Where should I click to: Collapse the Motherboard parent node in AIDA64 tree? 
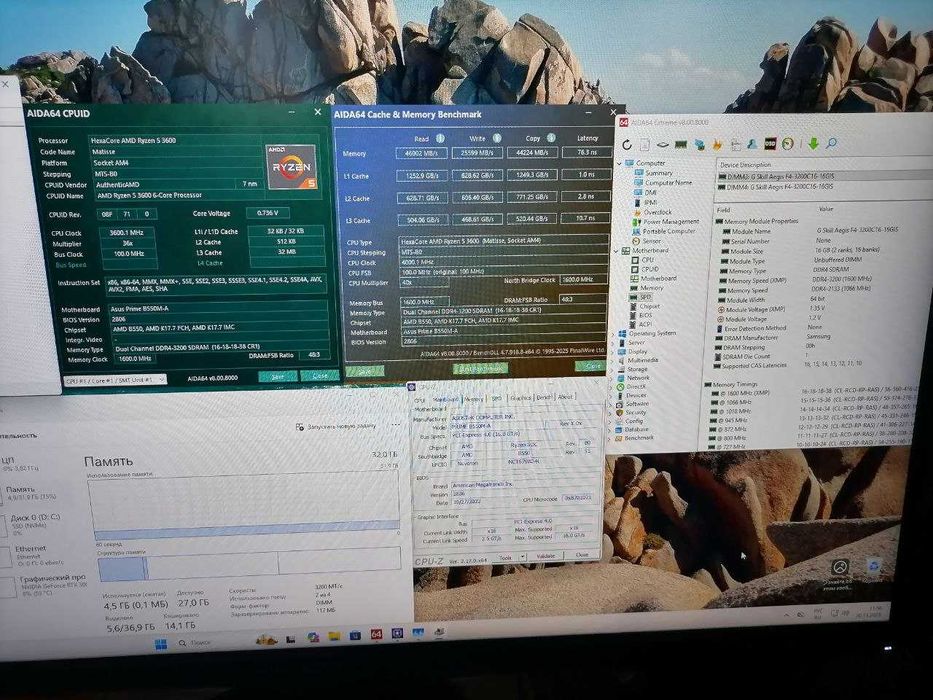[x=616, y=251]
